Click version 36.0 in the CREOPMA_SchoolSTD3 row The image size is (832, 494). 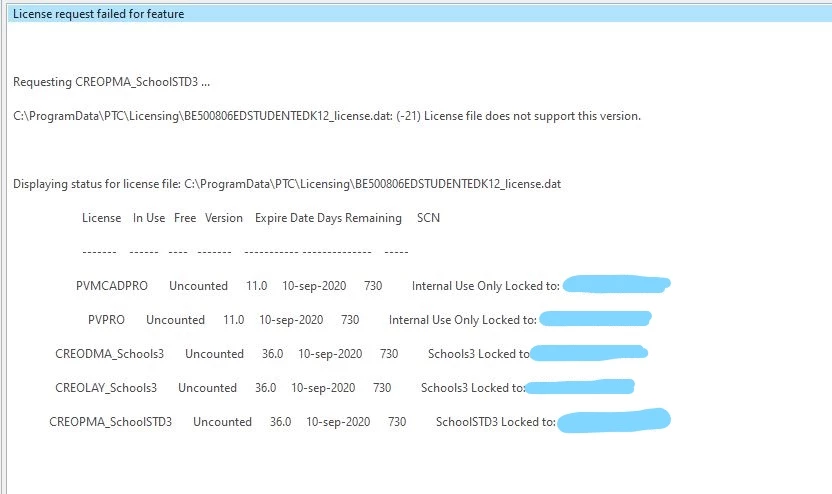click(x=281, y=422)
